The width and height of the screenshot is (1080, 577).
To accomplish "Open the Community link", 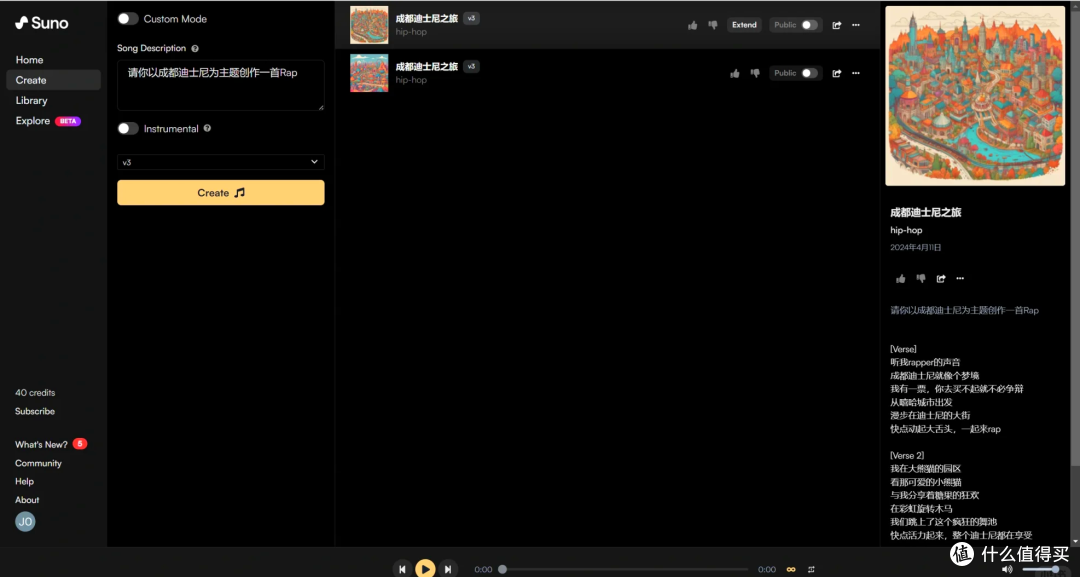I will point(39,463).
